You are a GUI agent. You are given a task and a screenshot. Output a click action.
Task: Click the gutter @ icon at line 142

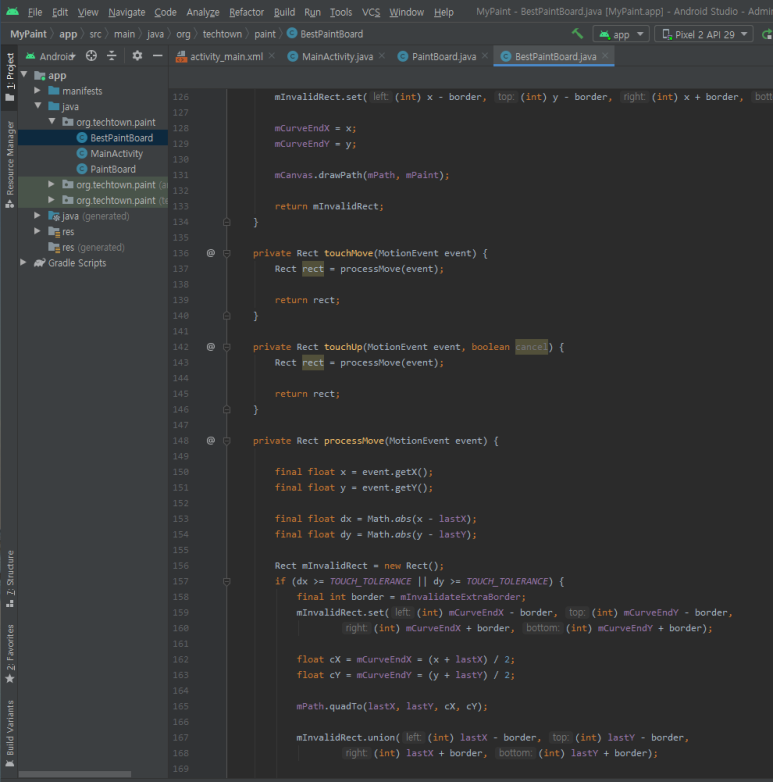pyautogui.click(x=211, y=347)
